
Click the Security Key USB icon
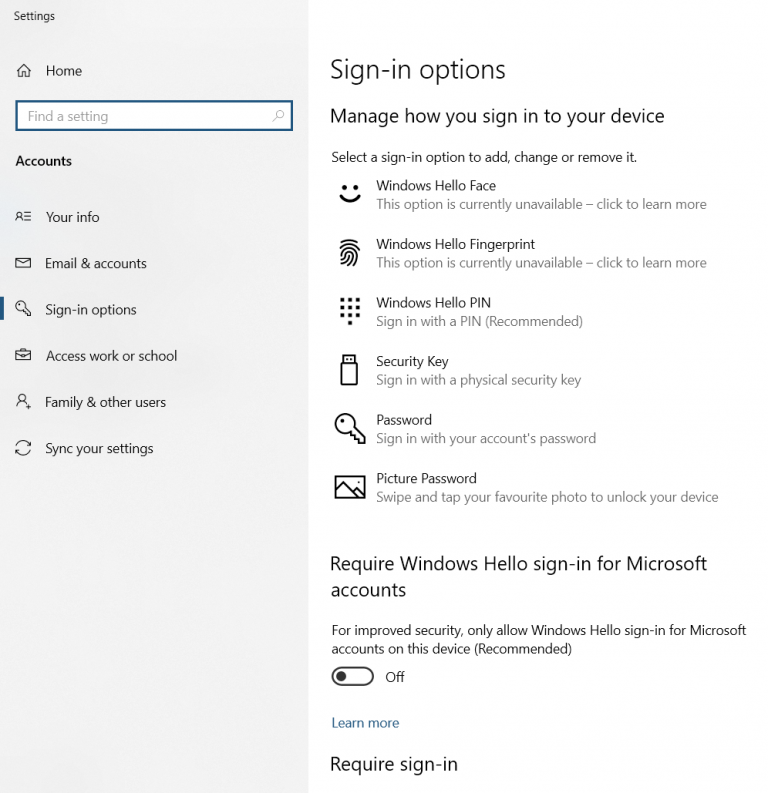click(349, 370)
